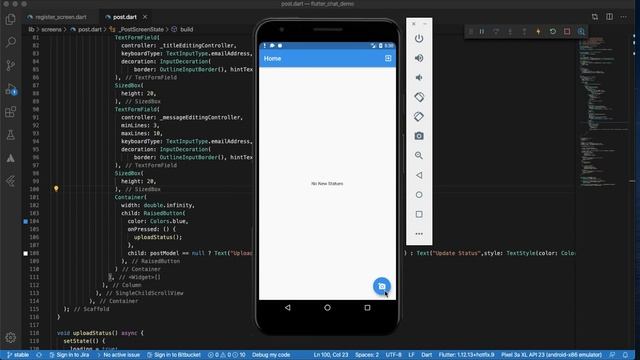Click the stable branch in status bar
Image resolution: width=640 pixels, height=360 pixels.
click(18, 355)
